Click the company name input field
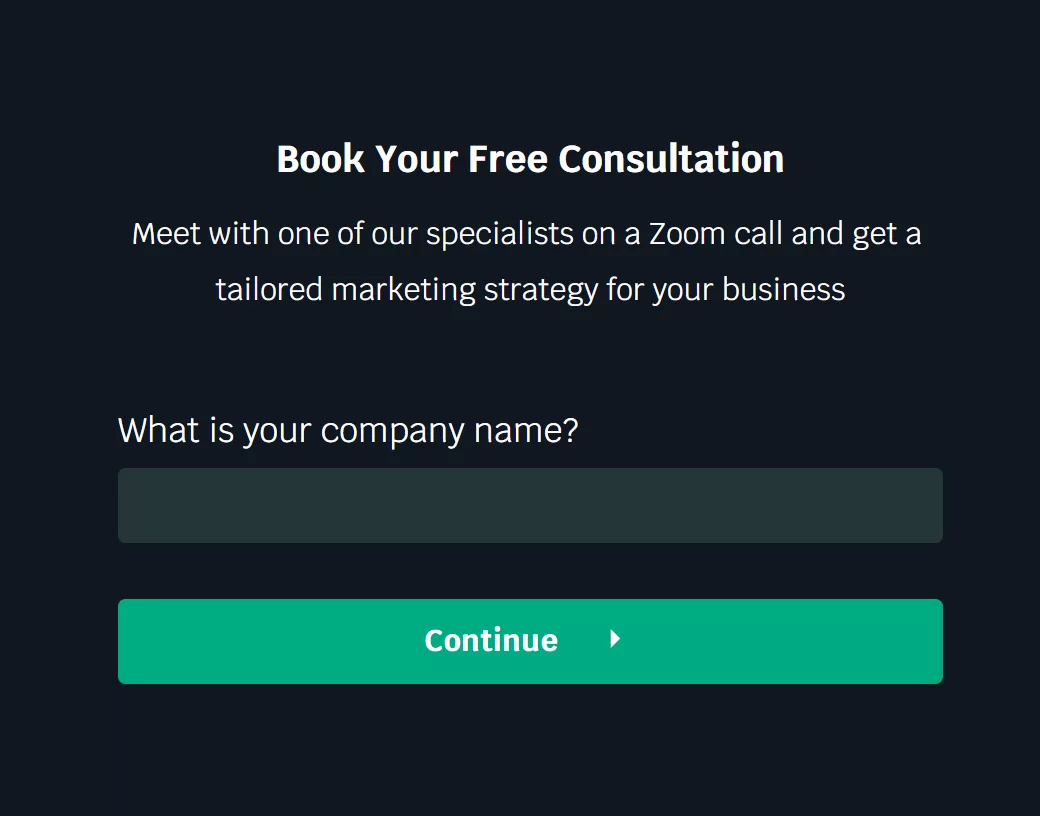The image size is (1040, 816). (530, 506)
